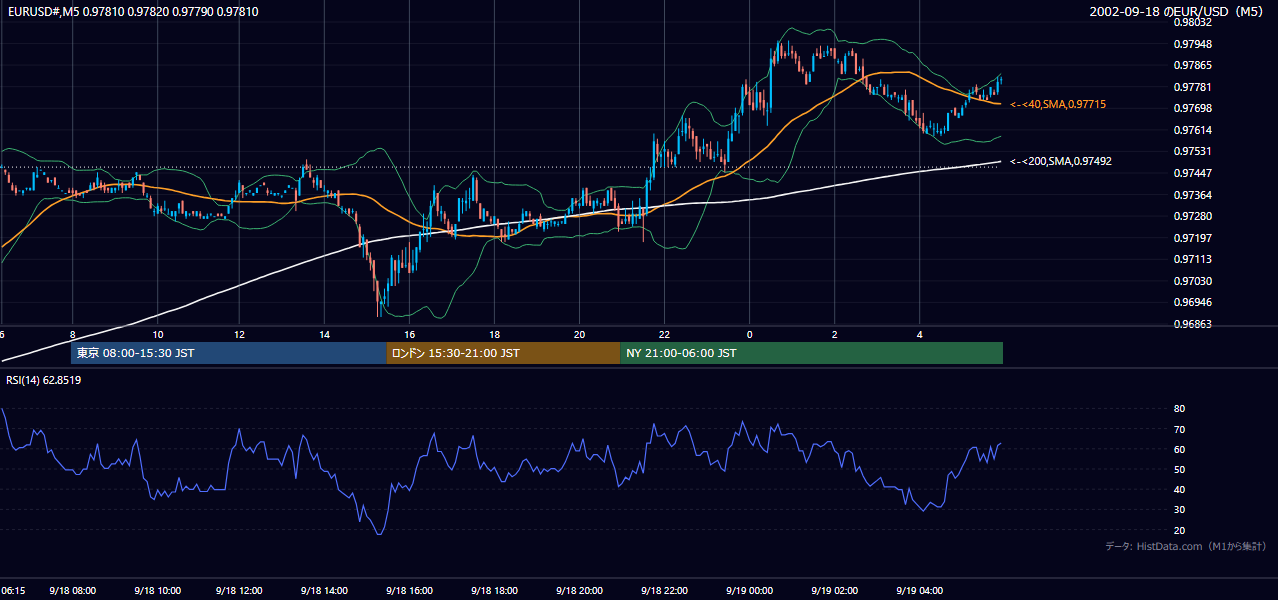Click the 9/19 00:00 date axis label
This screenshot has width=1278, height=600.
click(x=749, y=591)
